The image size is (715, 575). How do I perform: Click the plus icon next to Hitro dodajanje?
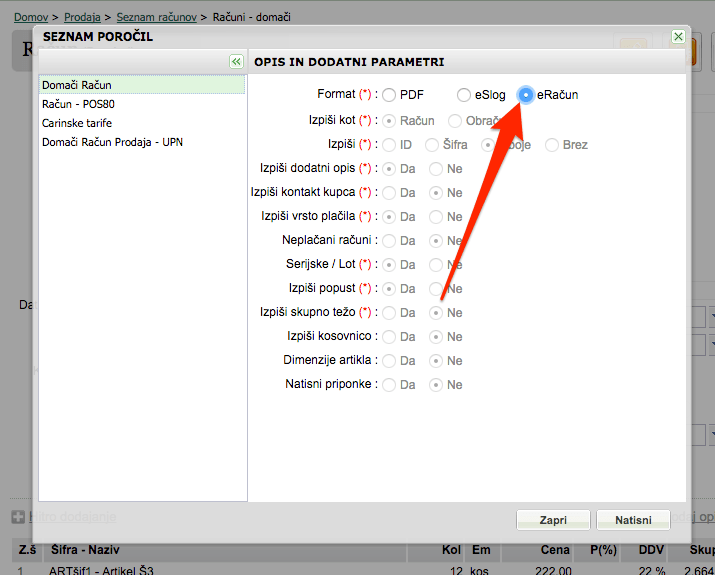click(18, 517)
